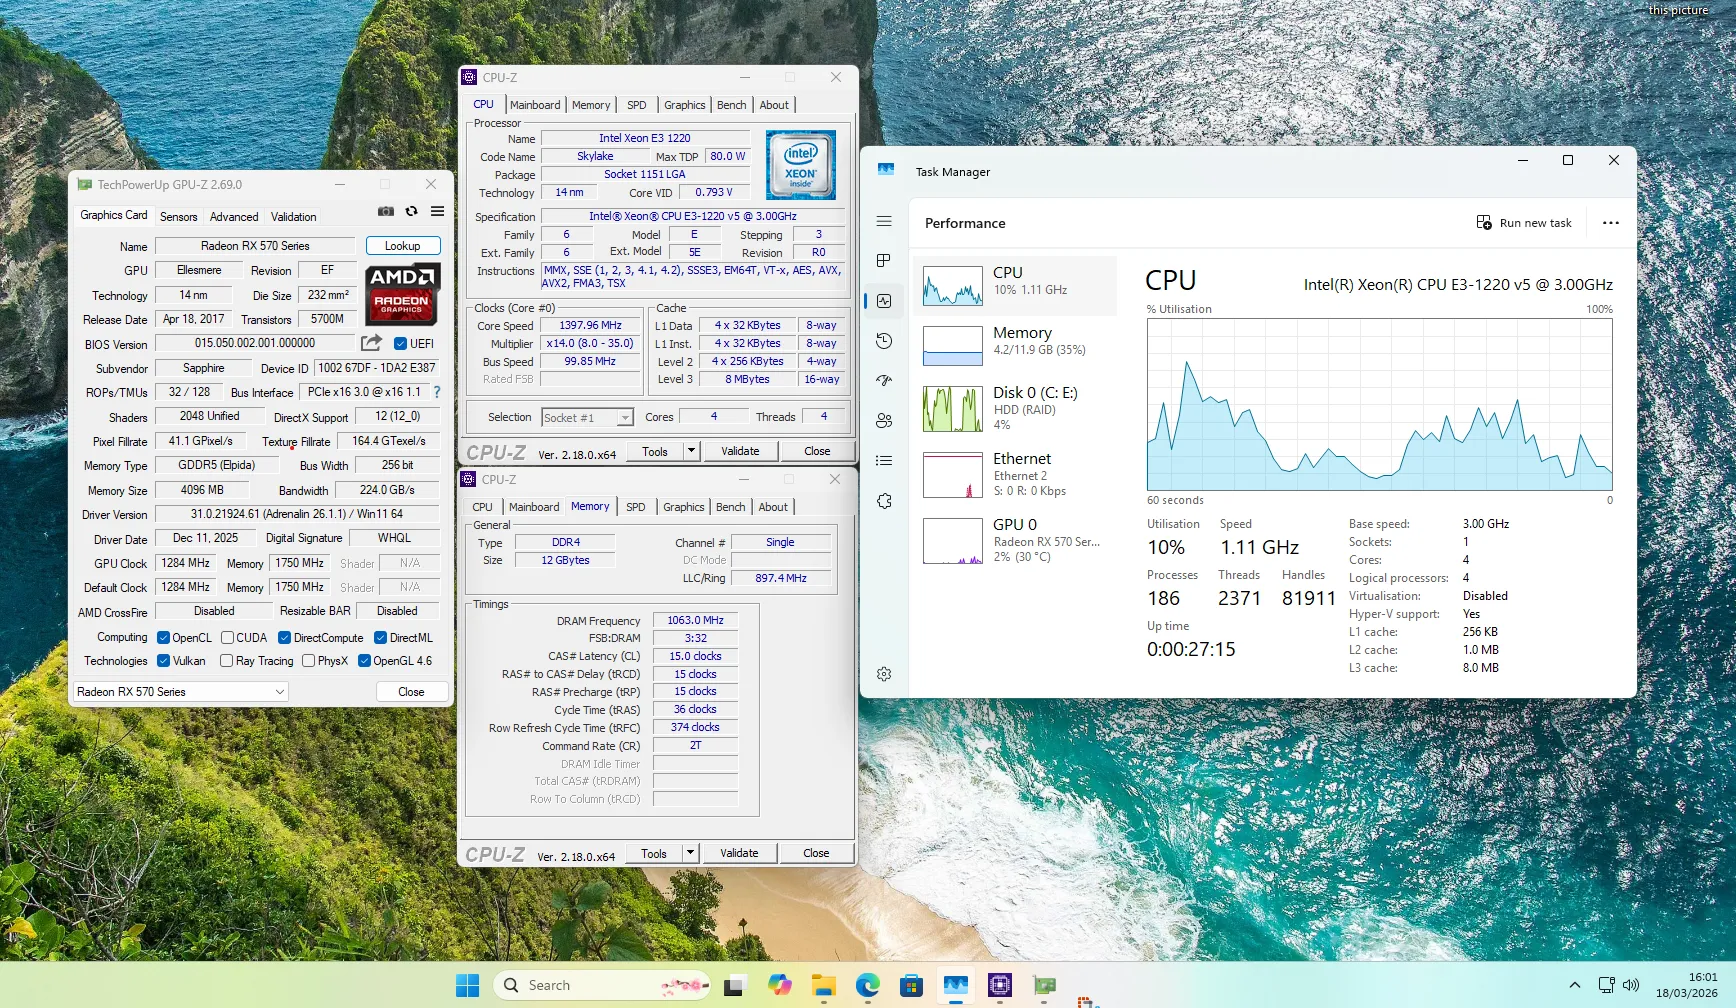Click the BIOS export share icon
Screen dimensions: 1736x1008
(x=371, y=343)
